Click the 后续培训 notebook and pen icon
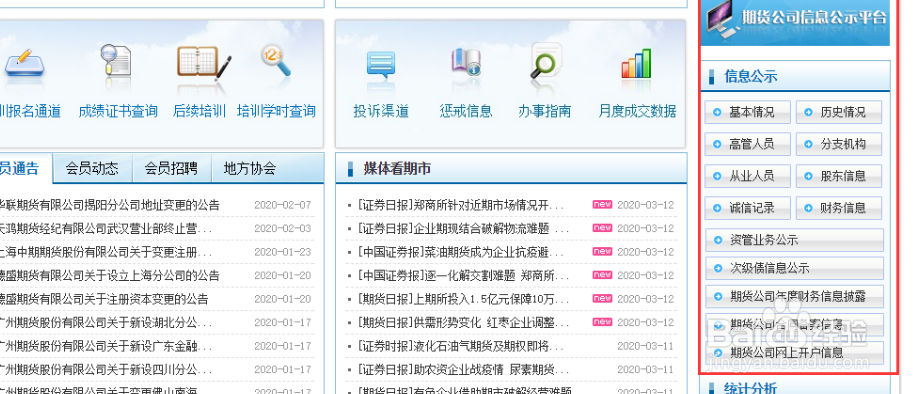This screenshot has width=921, height=394. (204, 63)
